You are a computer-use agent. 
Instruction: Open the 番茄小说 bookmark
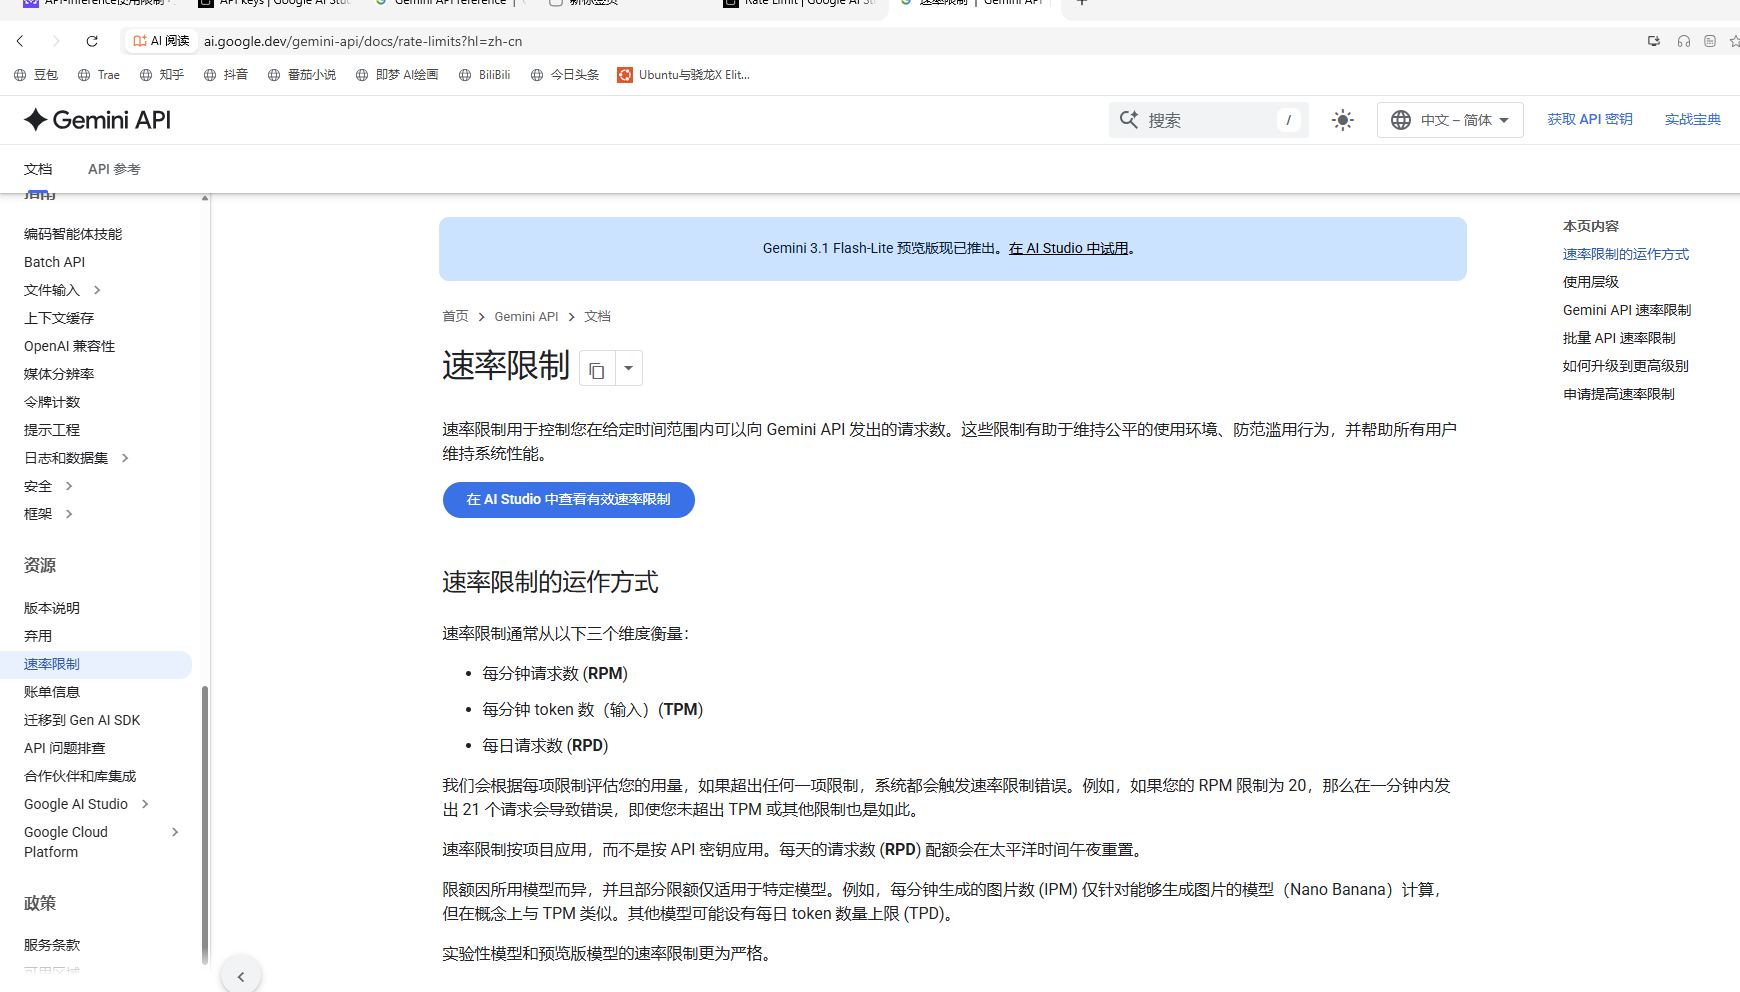coord(302,75)
